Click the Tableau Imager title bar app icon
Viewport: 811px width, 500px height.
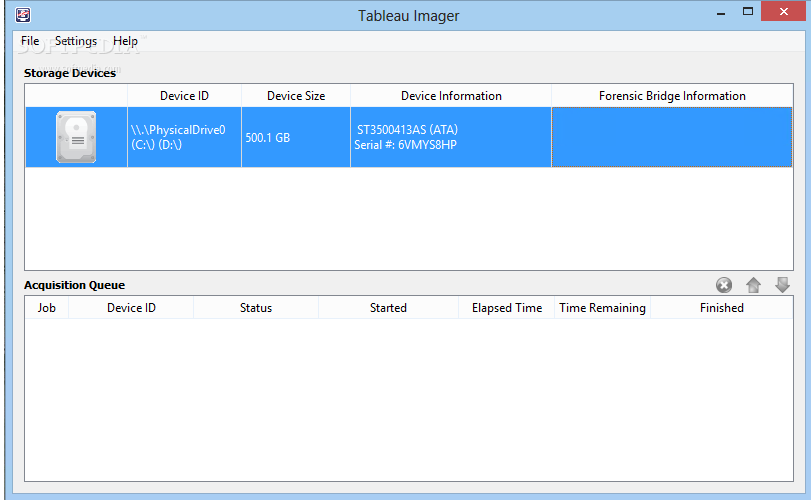pyautogui.click(x=23, y=15)
